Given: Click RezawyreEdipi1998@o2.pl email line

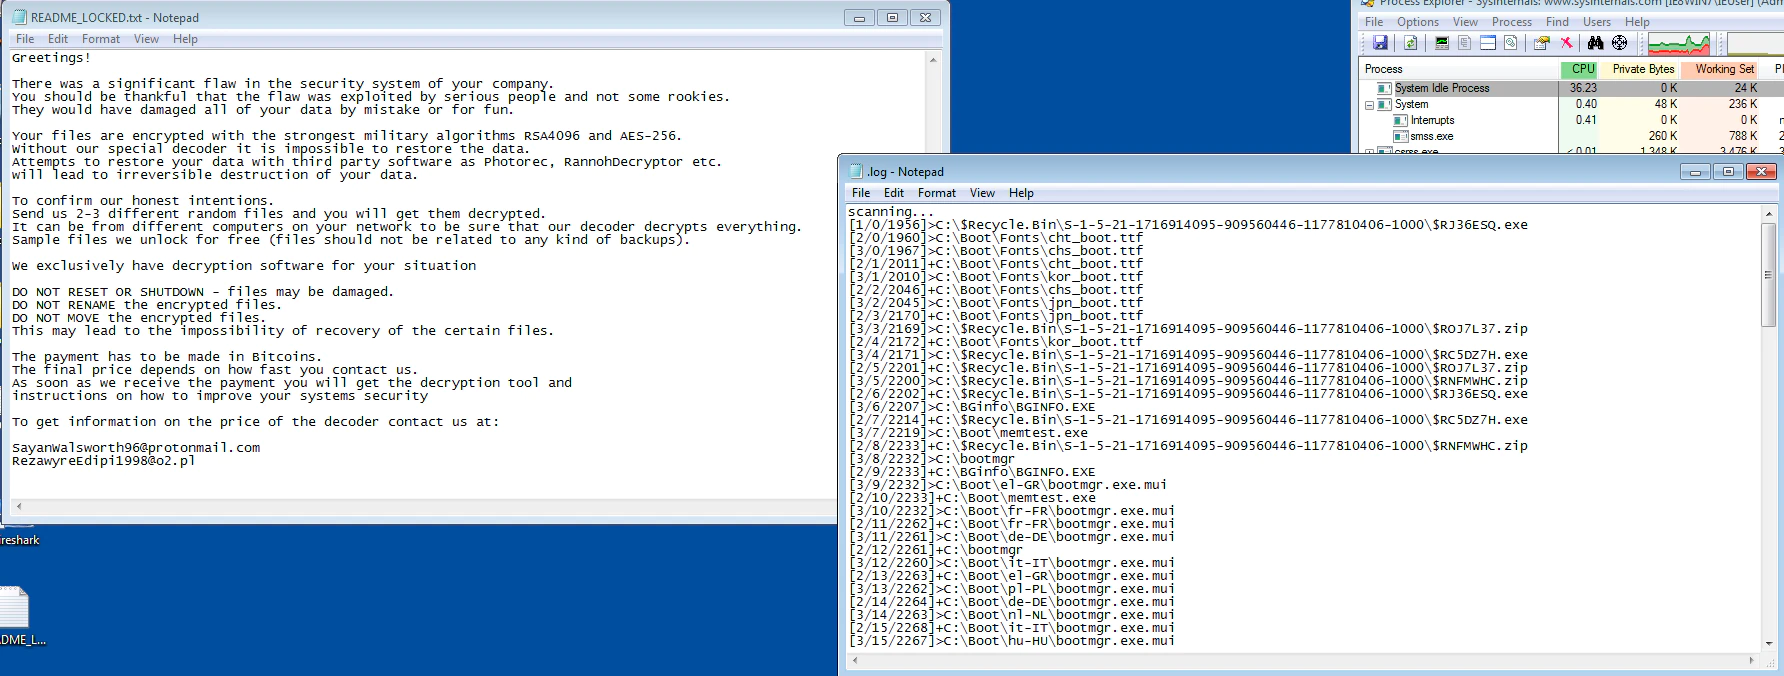Looking at the screenshot, I should pyautogui.click(x=104, y=461).
